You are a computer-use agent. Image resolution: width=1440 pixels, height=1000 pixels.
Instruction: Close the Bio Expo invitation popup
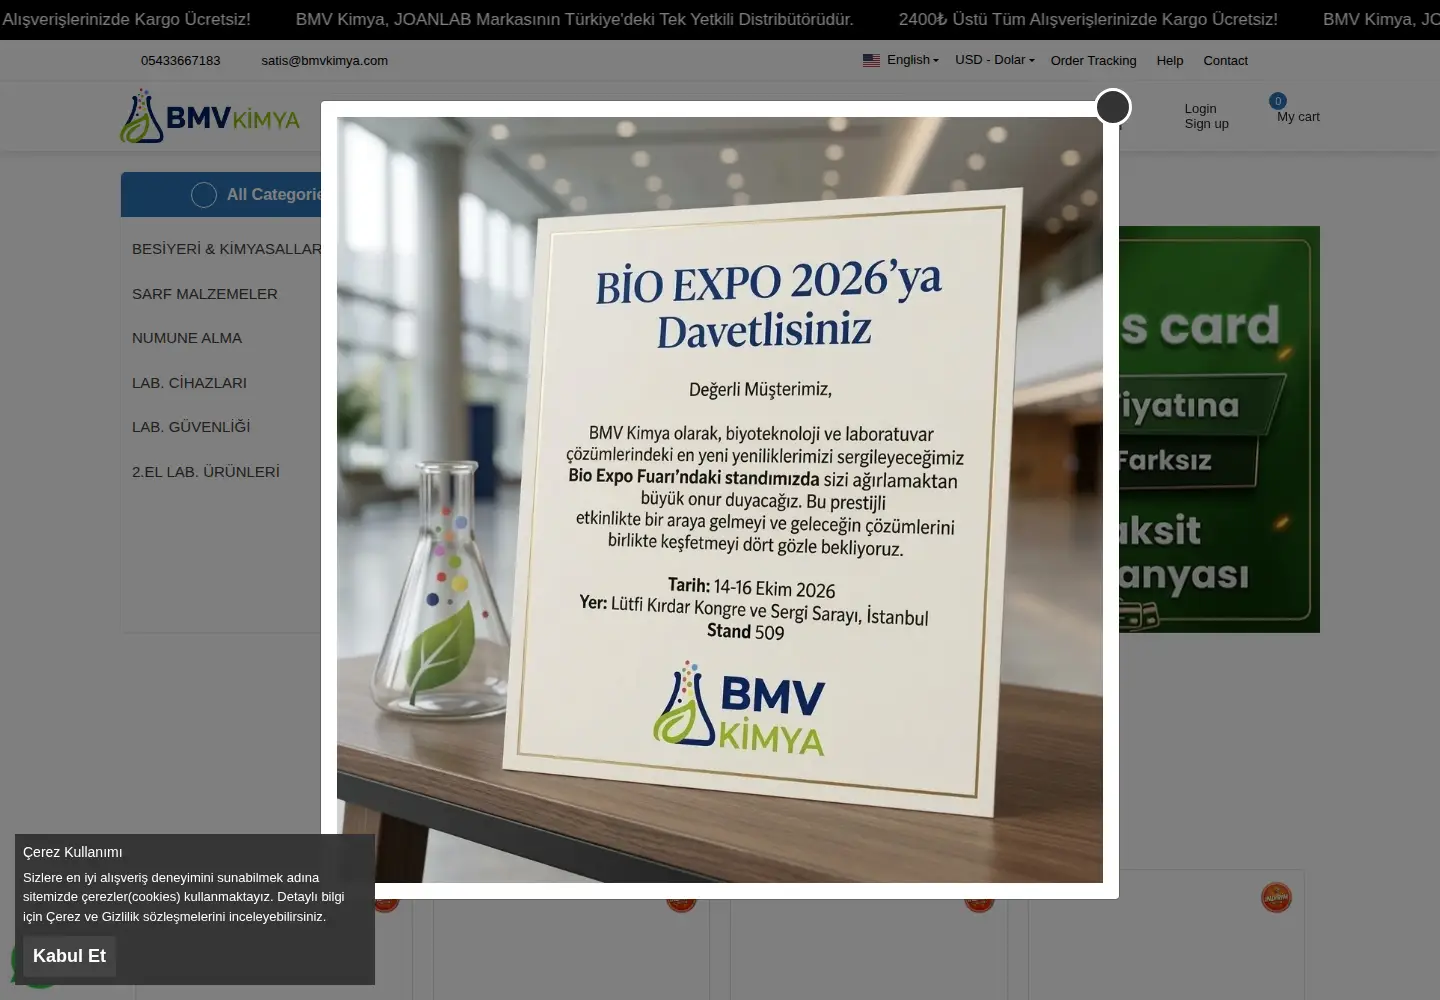point(1113,107)
